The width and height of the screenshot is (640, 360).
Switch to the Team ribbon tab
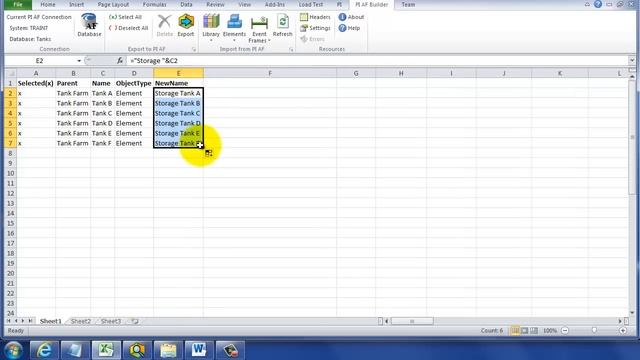[408, 4]
